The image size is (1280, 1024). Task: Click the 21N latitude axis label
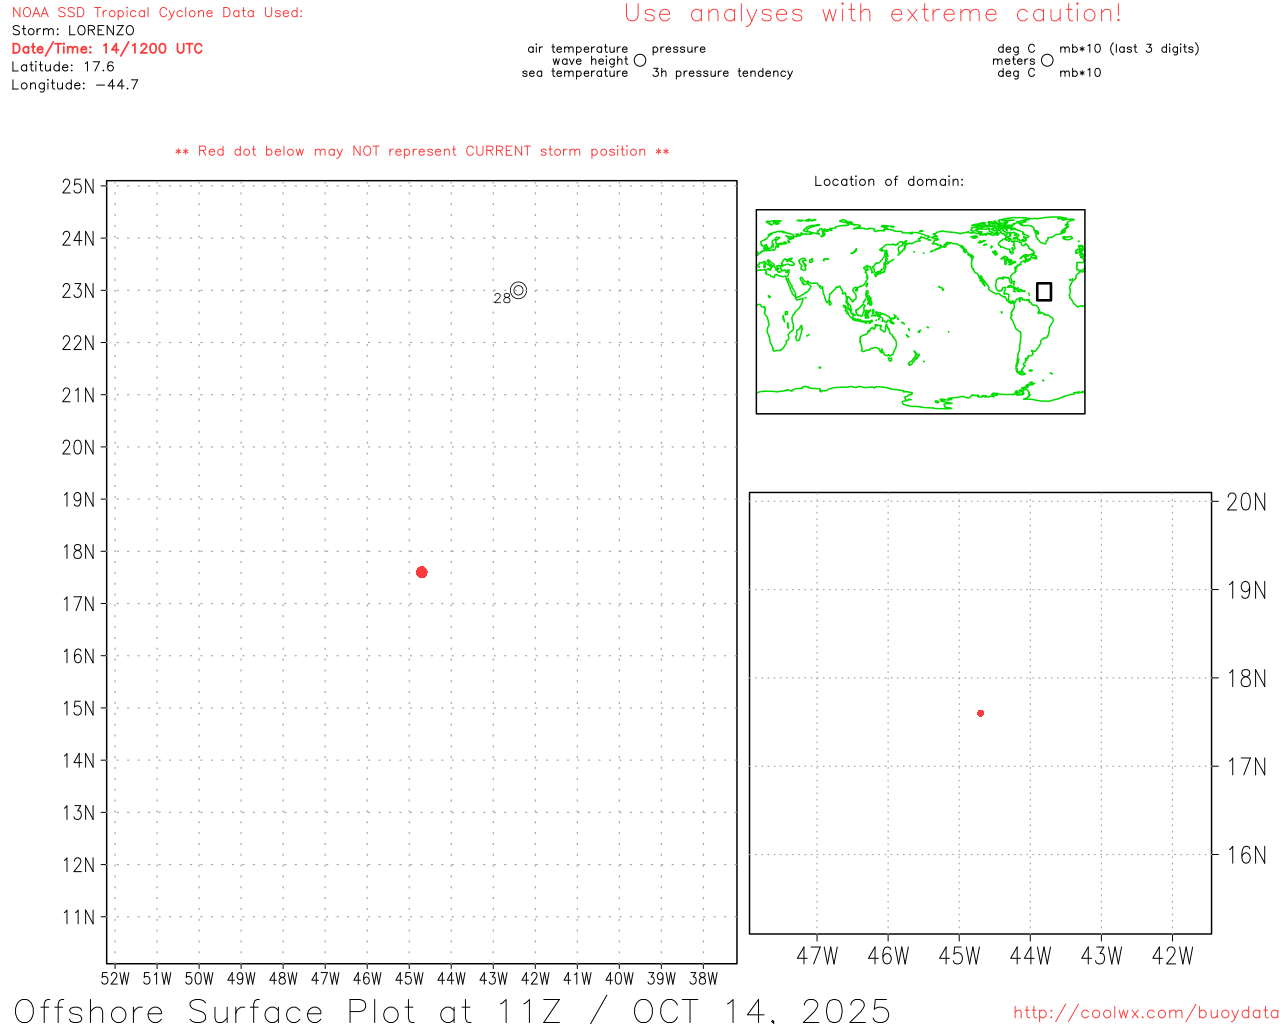pyautogui.click(x=79, y=395)
